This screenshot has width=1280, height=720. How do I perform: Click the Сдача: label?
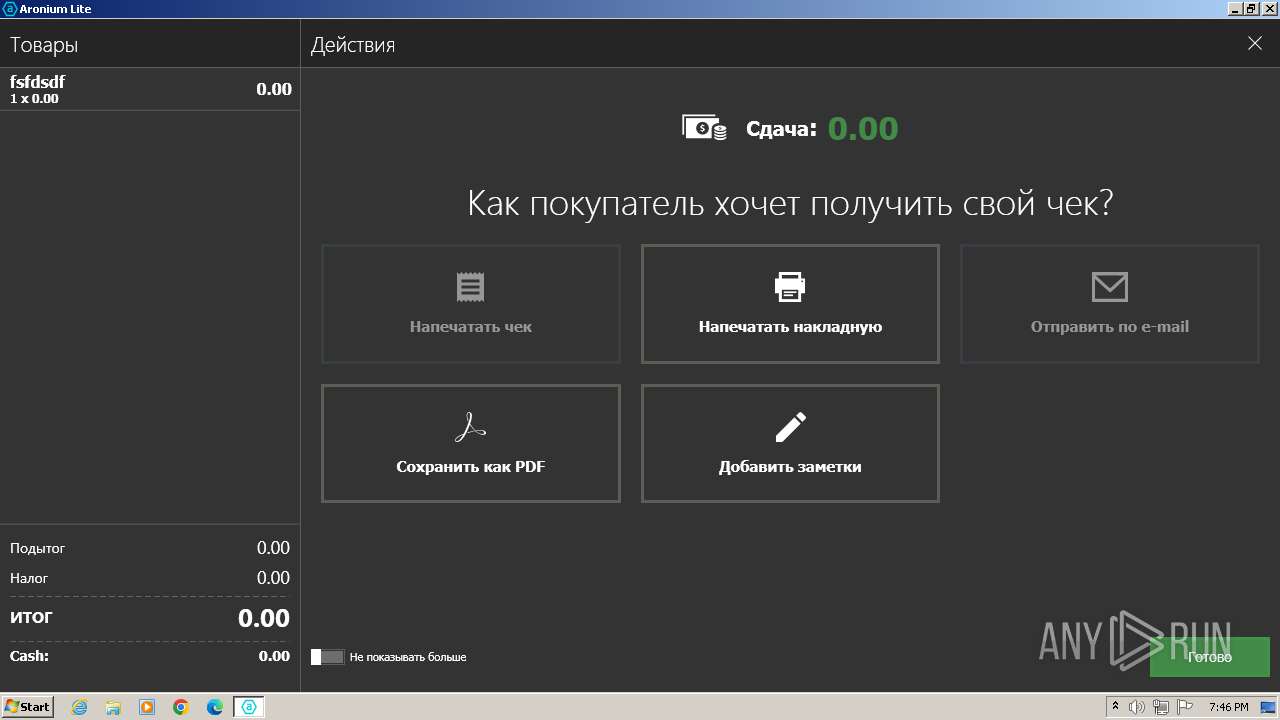[x=781, y=129]
